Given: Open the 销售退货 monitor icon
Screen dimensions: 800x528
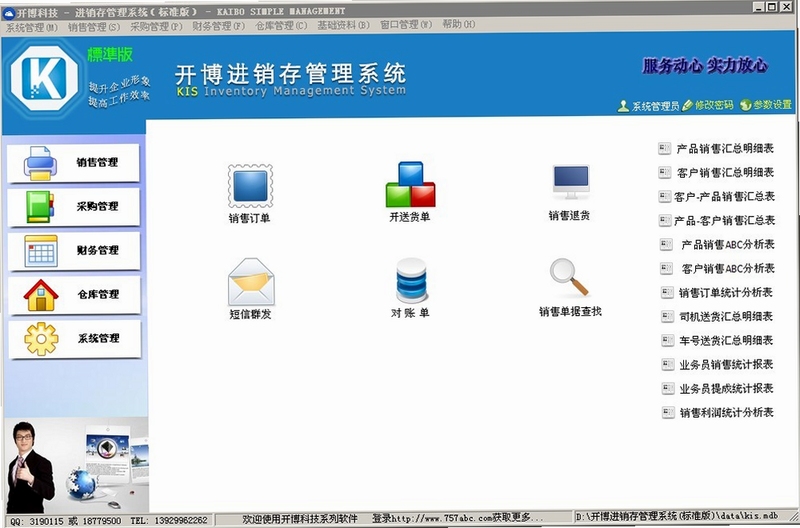Looking at the screenshot, I should coord(570,182).
